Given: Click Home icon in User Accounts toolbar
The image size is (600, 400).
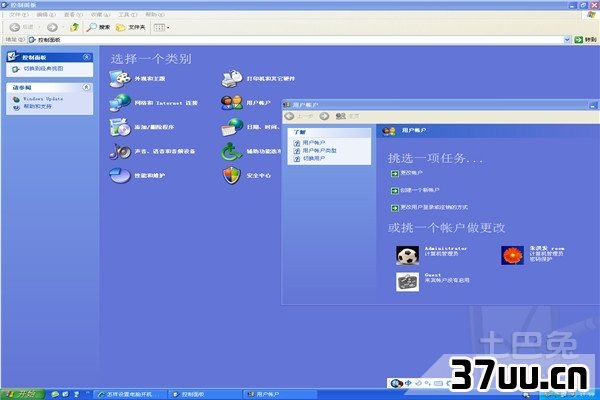Looking at the screenshot, I should coord(341,116).
